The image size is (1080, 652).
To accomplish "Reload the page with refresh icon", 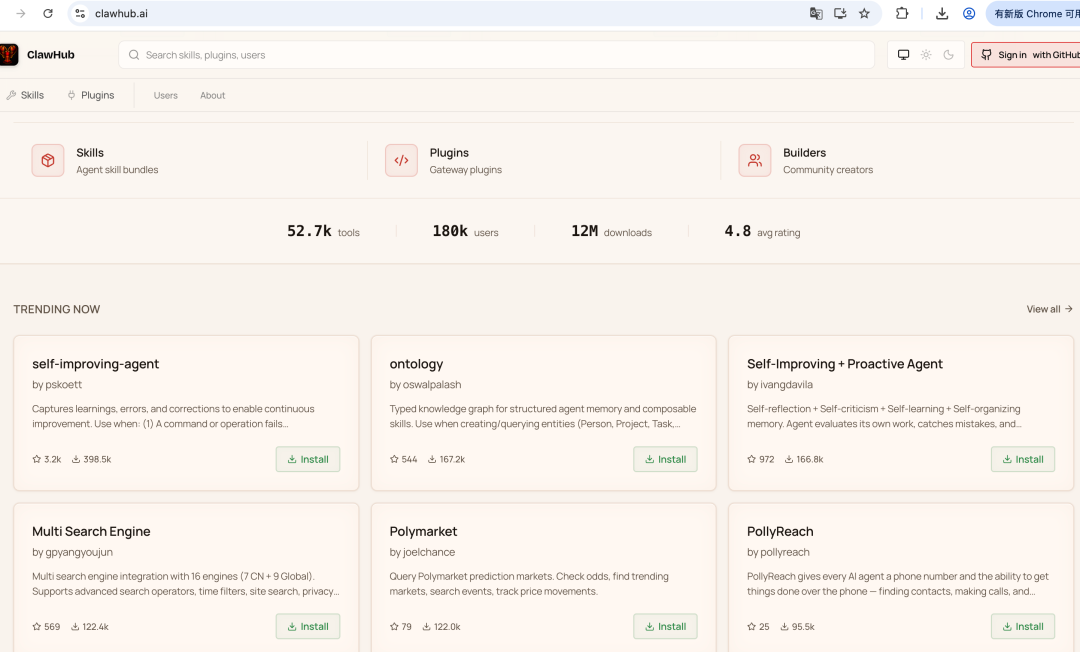I will point(48,13).
